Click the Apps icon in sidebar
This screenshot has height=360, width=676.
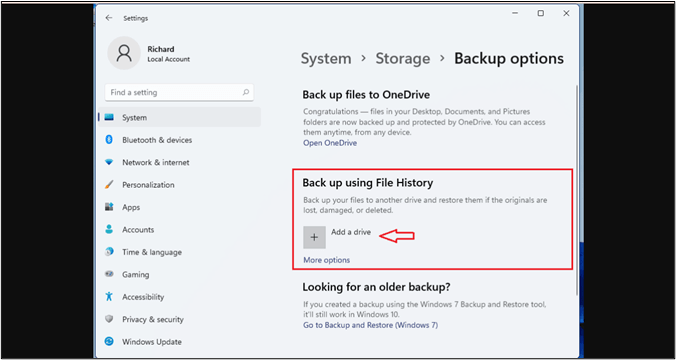(x=109, y=207)
